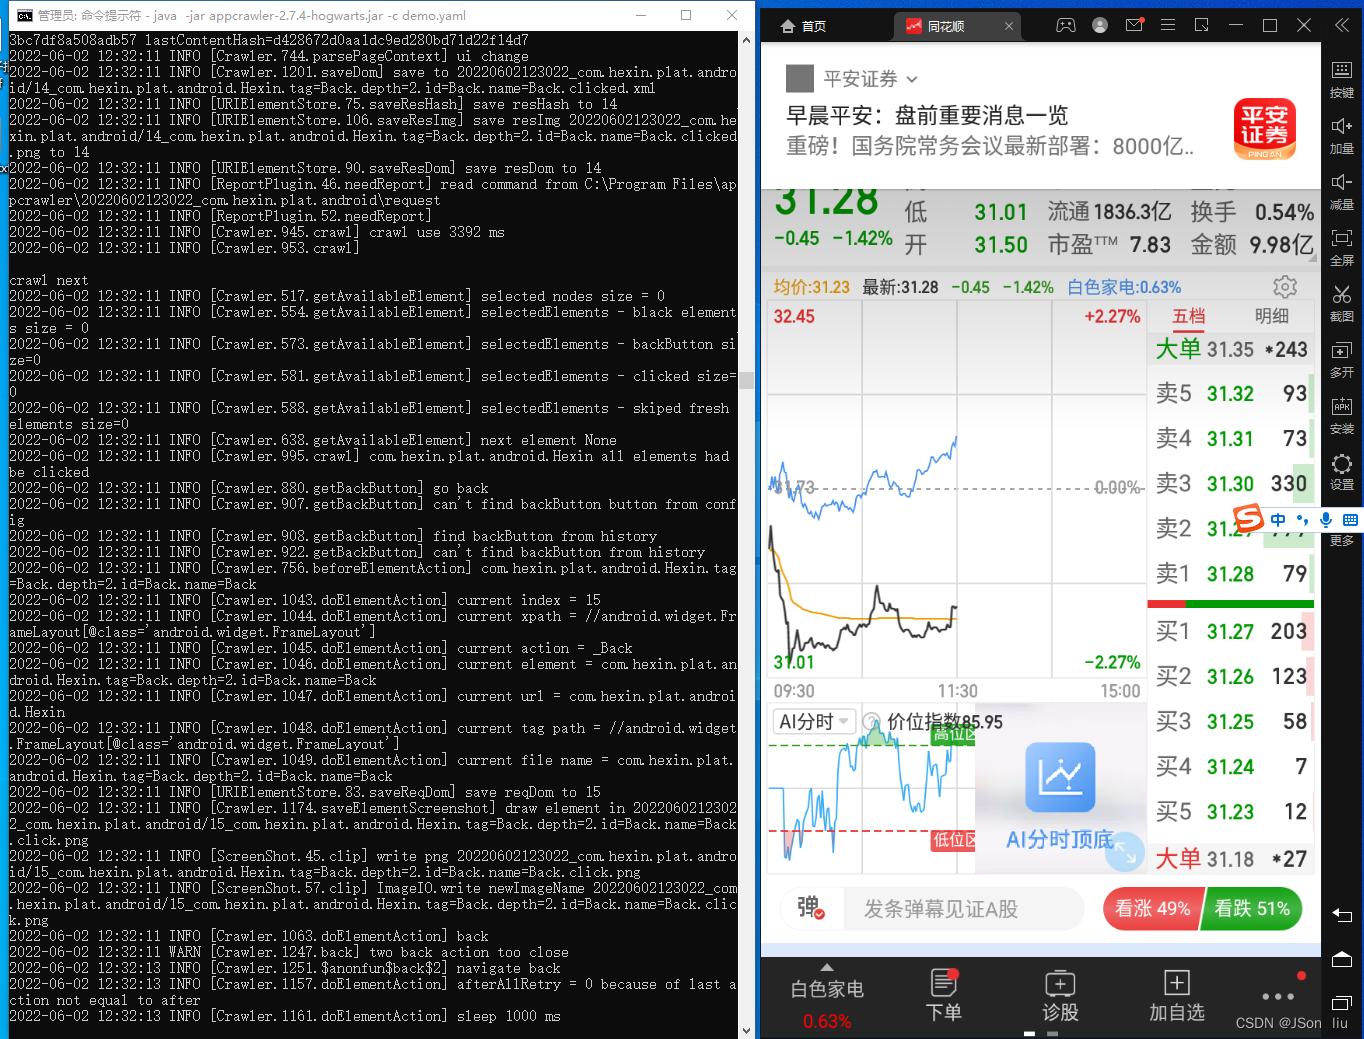
Task: Switch to the 明细 details tab
Action: point(1272,316)
